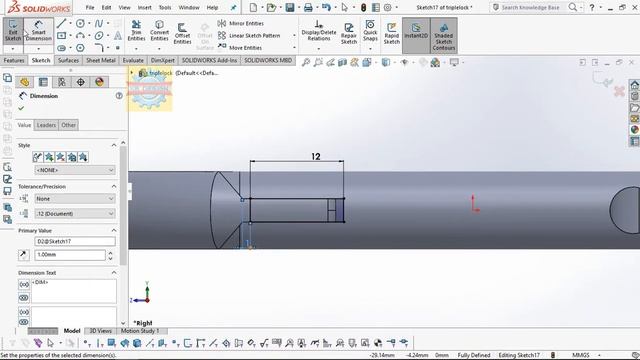
Task: Open the Tools menu
Action: pyautogui.click(x=165, y=7)
